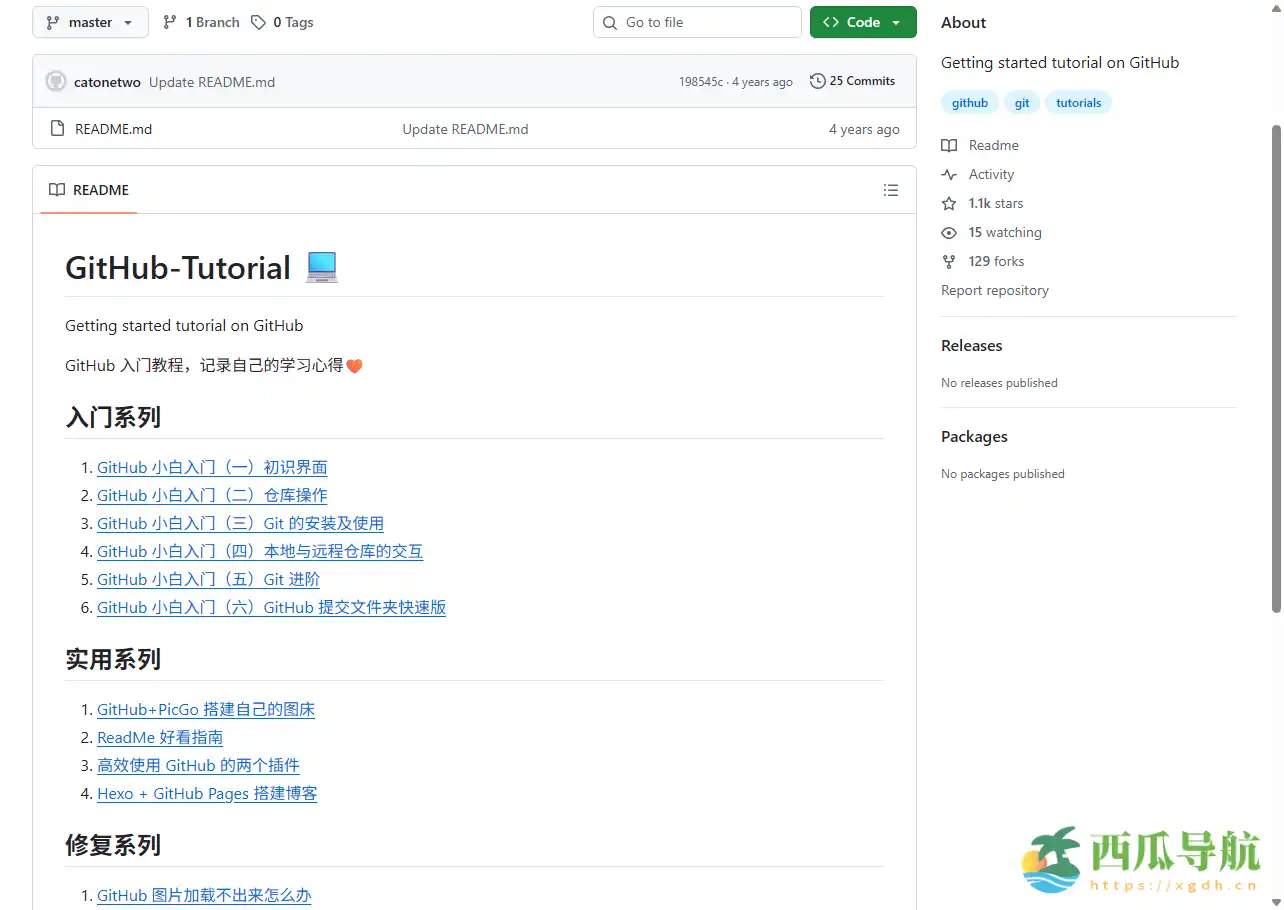Click the branch icon next to 1 Branch
The height and width of the screenshot is (910, 1284).
tap(168, 21)
